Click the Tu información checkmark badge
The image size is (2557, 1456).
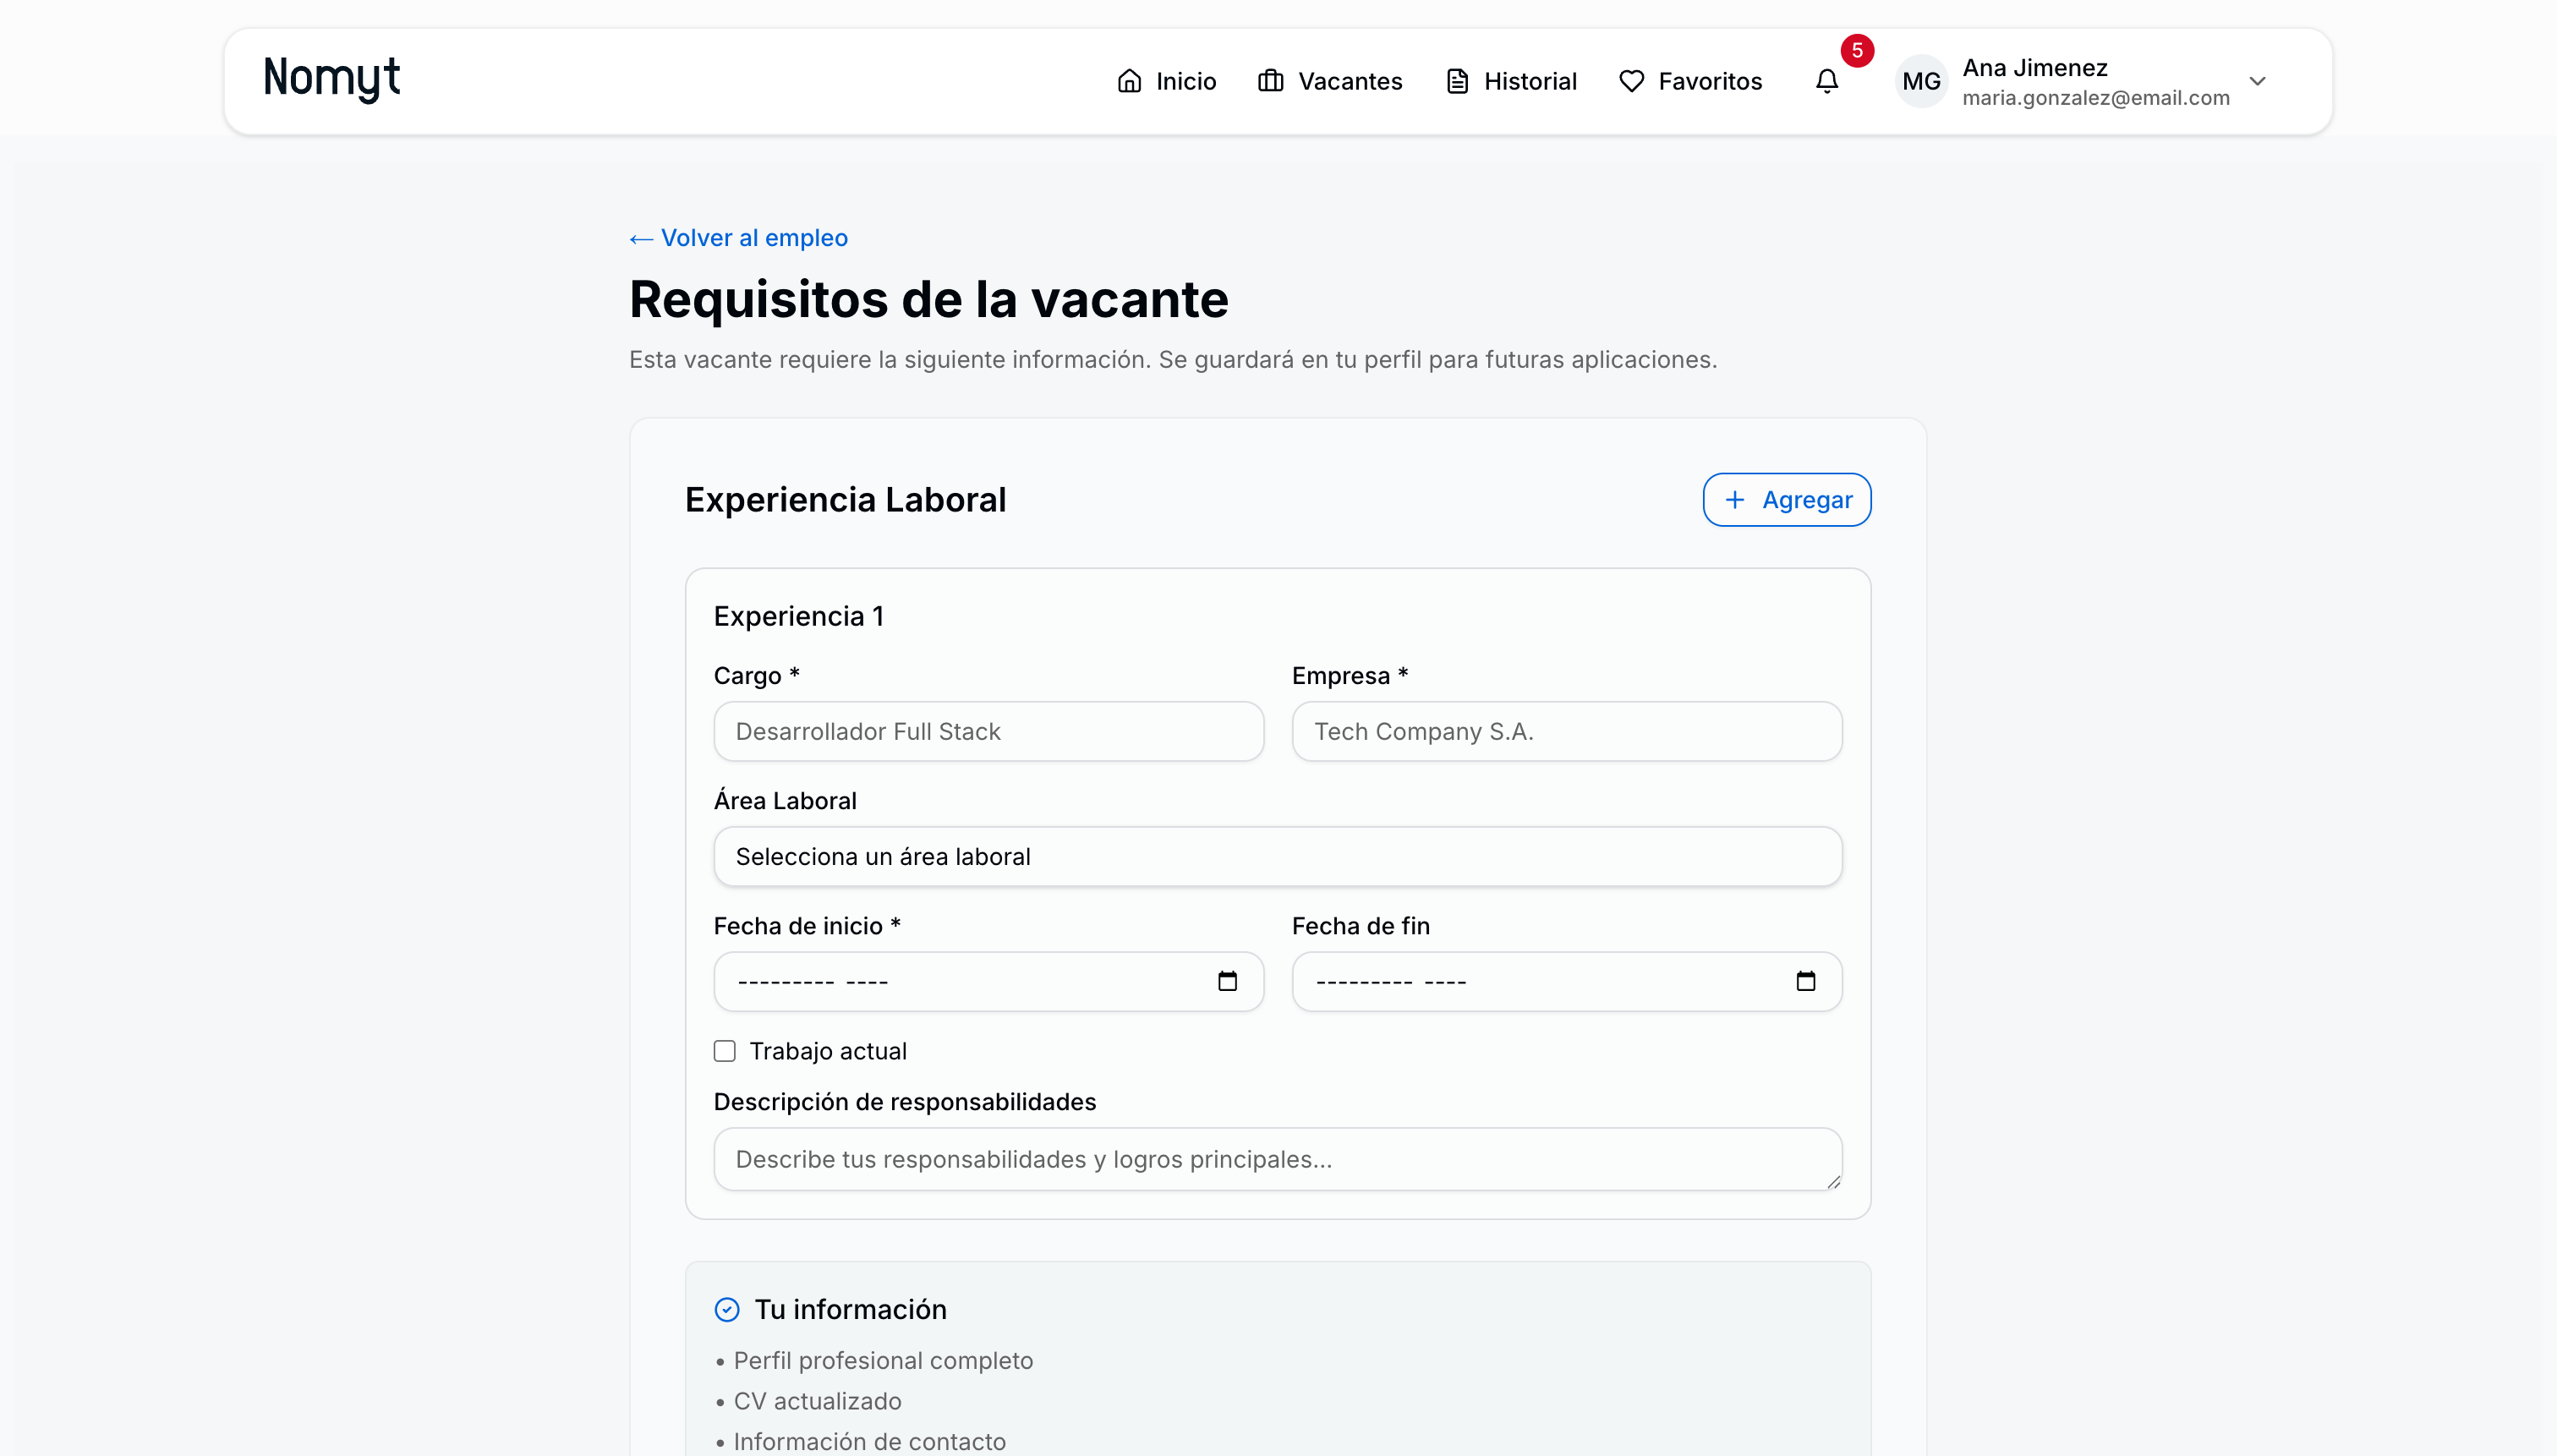pyautogui.click(x=727, y=1308)
